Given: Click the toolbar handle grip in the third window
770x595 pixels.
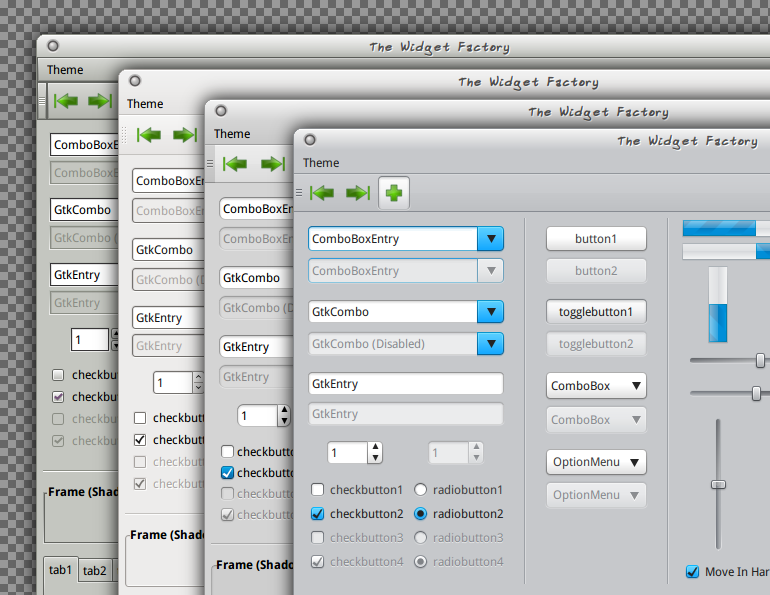Looking at the screenshot, I should [210, 163].
